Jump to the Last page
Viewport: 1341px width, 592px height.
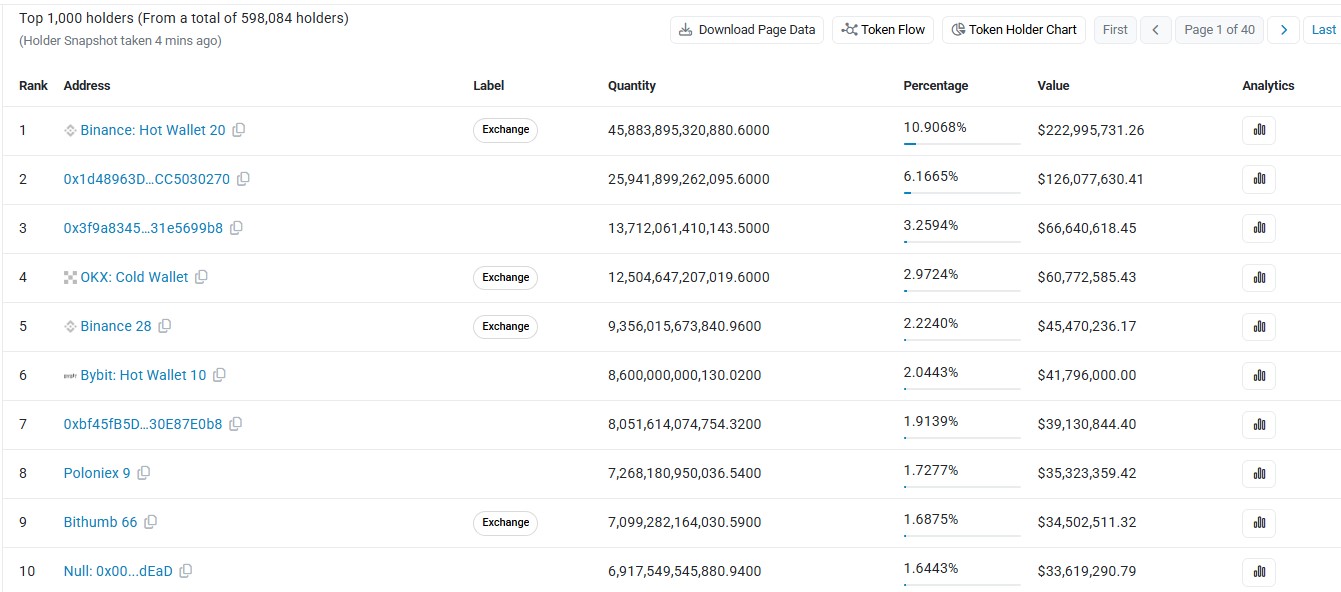coord(1323,30)
